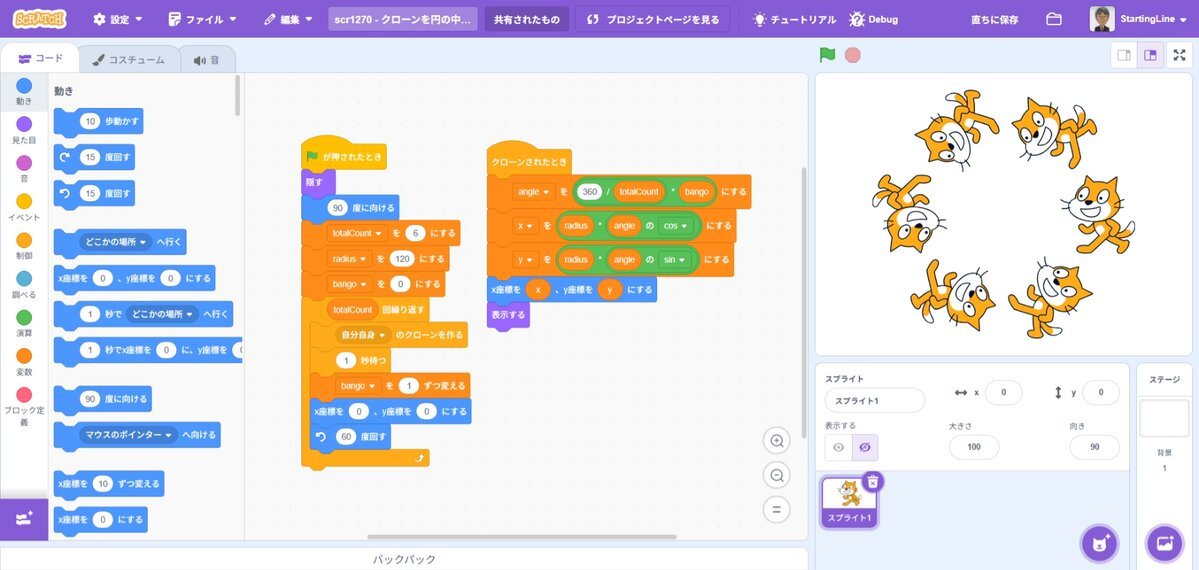
Task: Open the 編集 menu
Action: click(288, 19)
